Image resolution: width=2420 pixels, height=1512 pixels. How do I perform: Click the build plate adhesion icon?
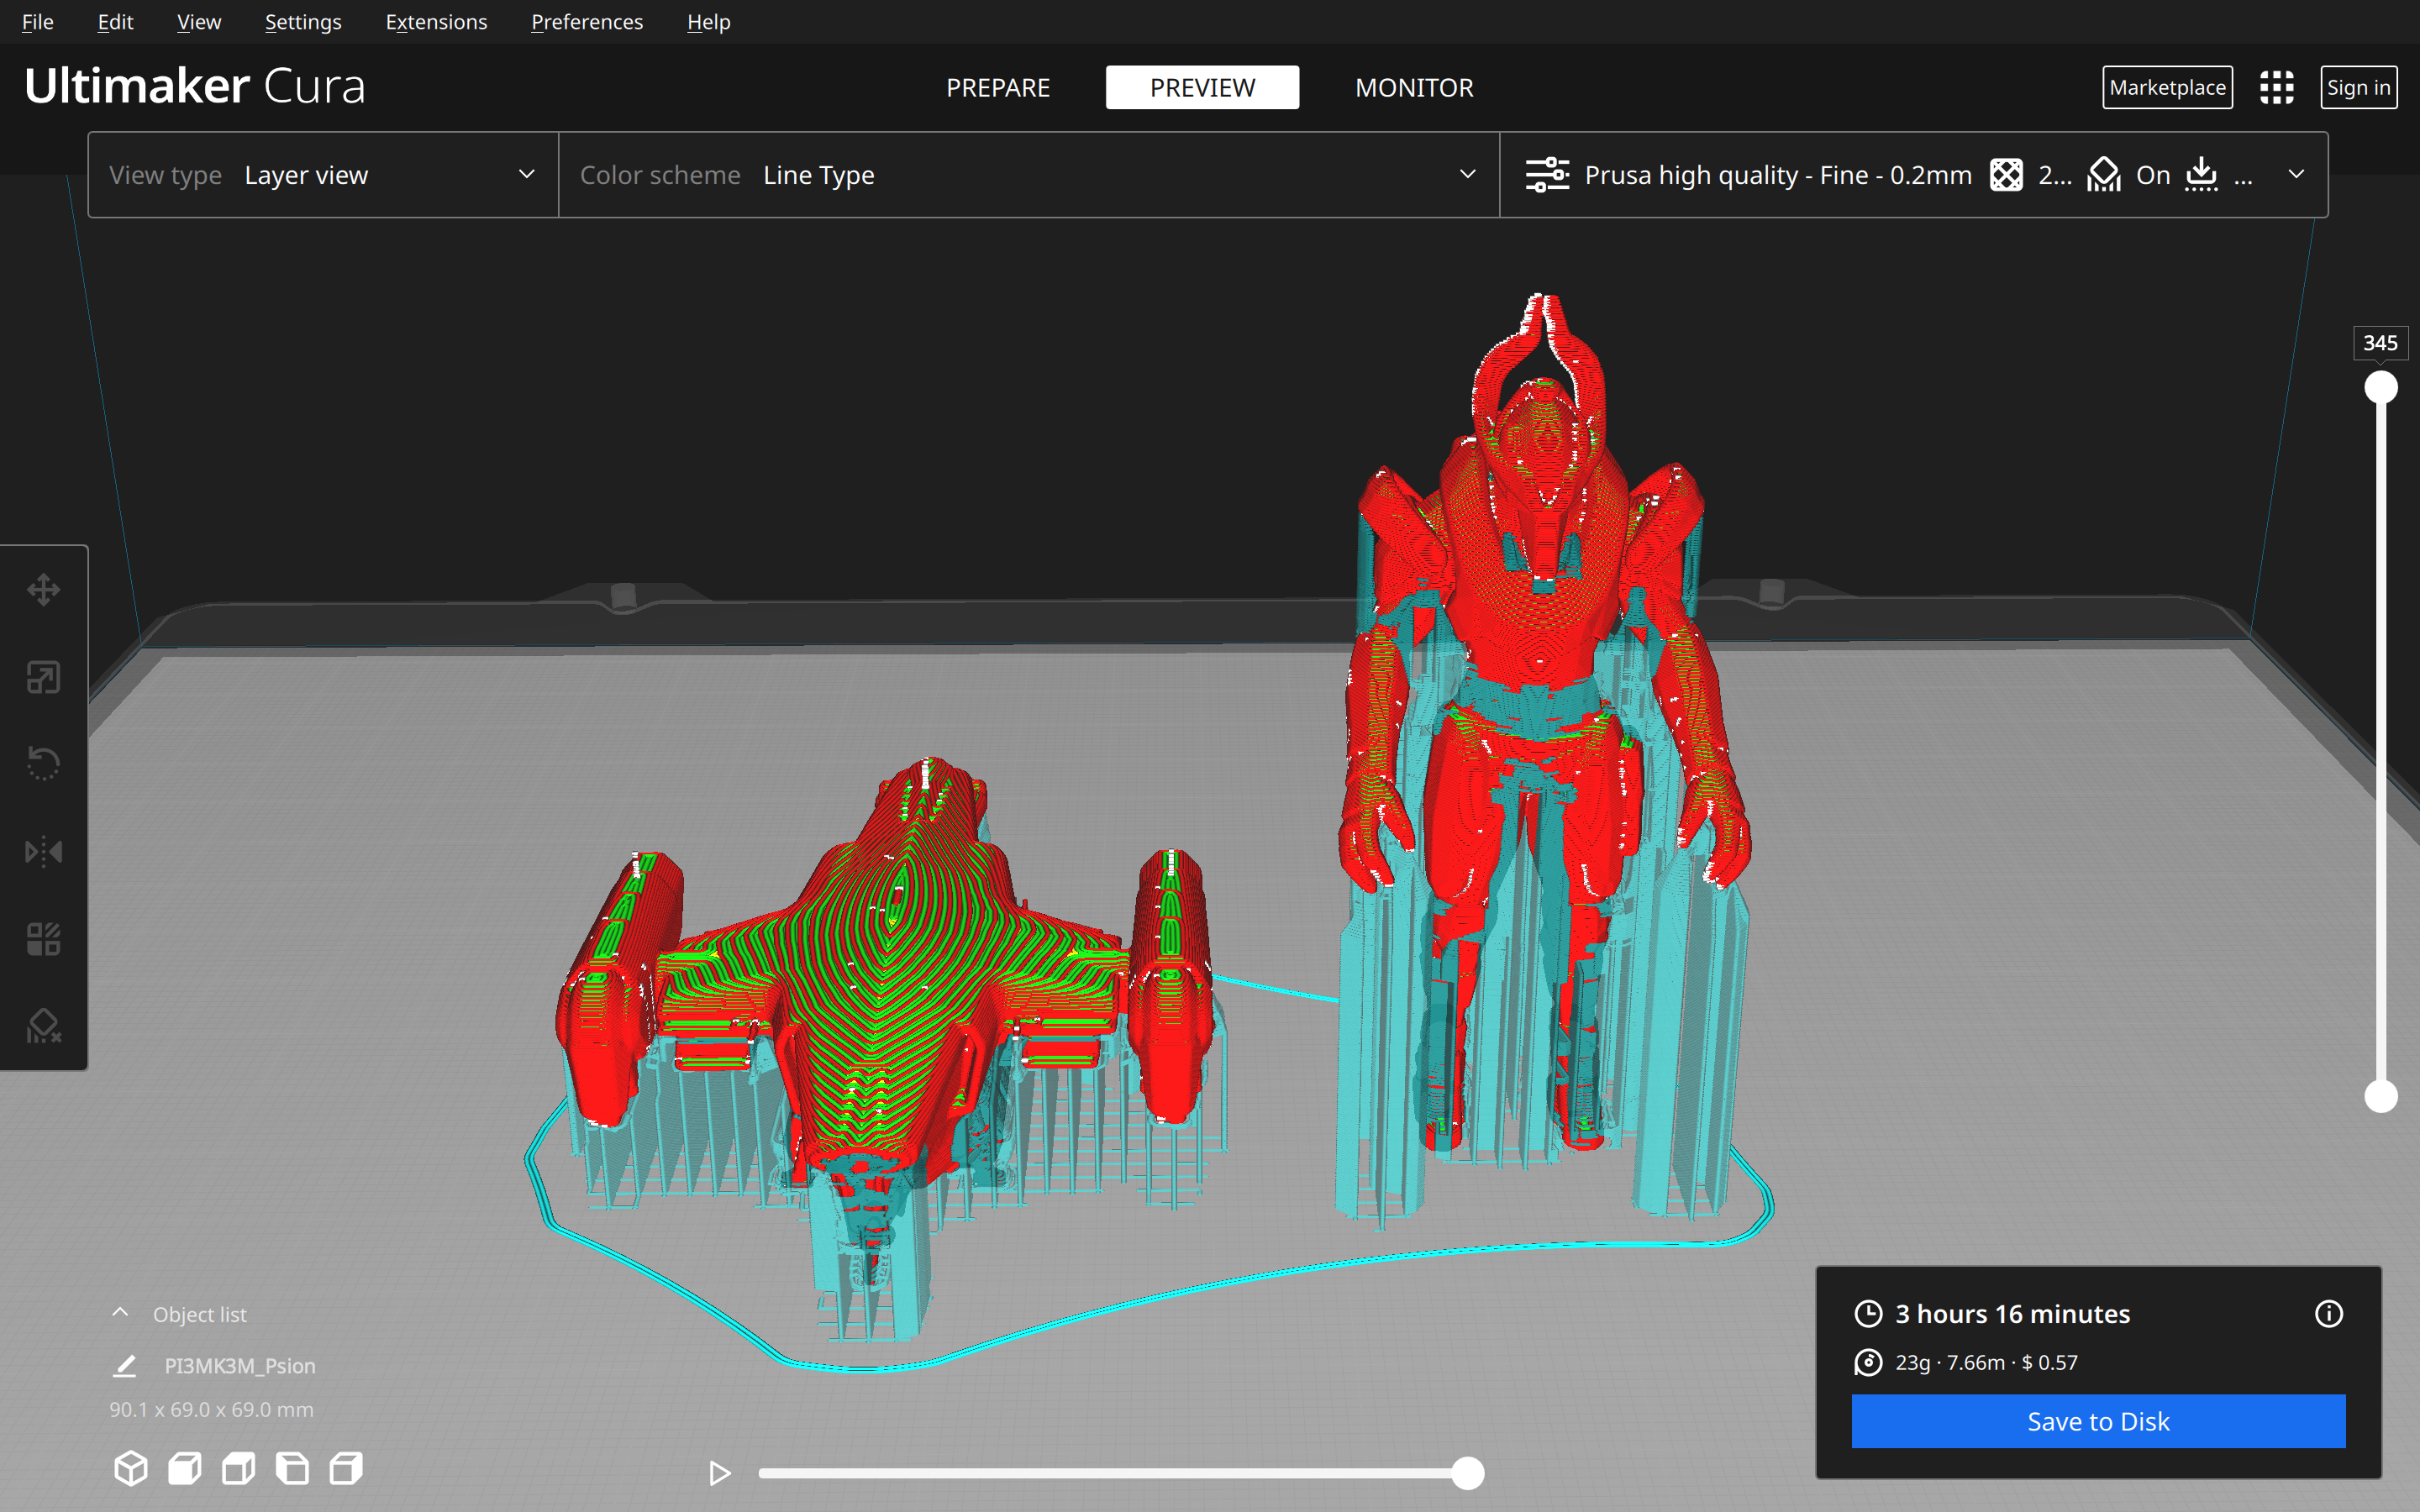coord(2201,175)
